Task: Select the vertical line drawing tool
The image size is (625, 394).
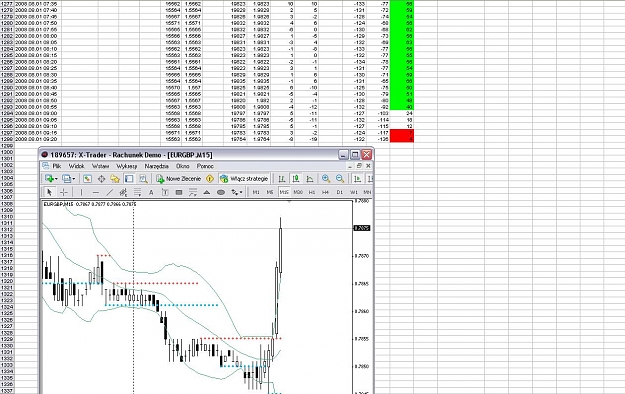Action: (x=81, y=192)
